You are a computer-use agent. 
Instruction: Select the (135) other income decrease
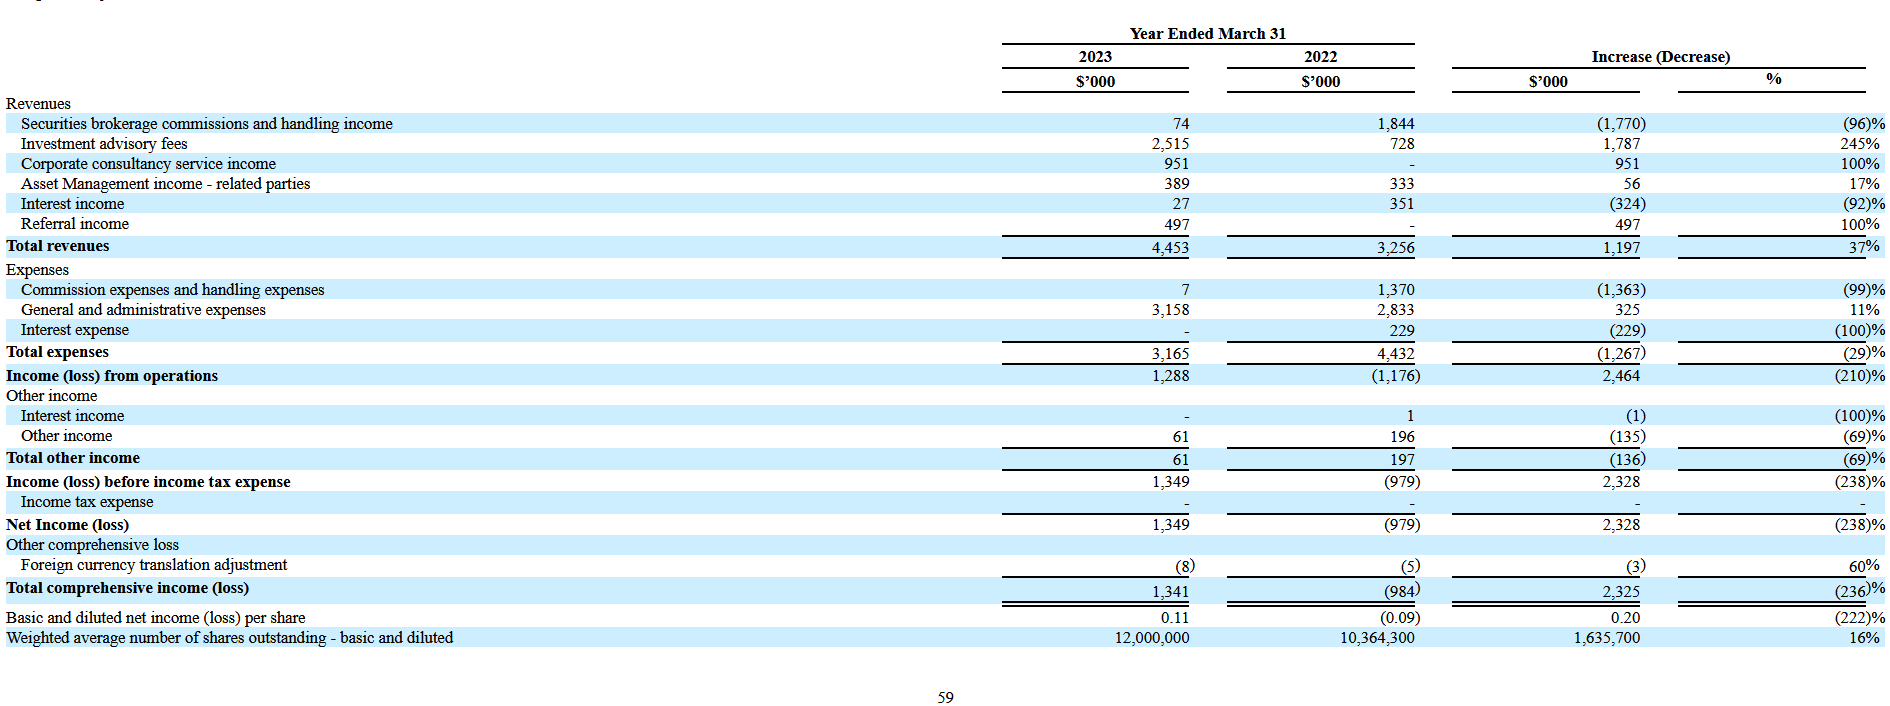pos(1627,437)
